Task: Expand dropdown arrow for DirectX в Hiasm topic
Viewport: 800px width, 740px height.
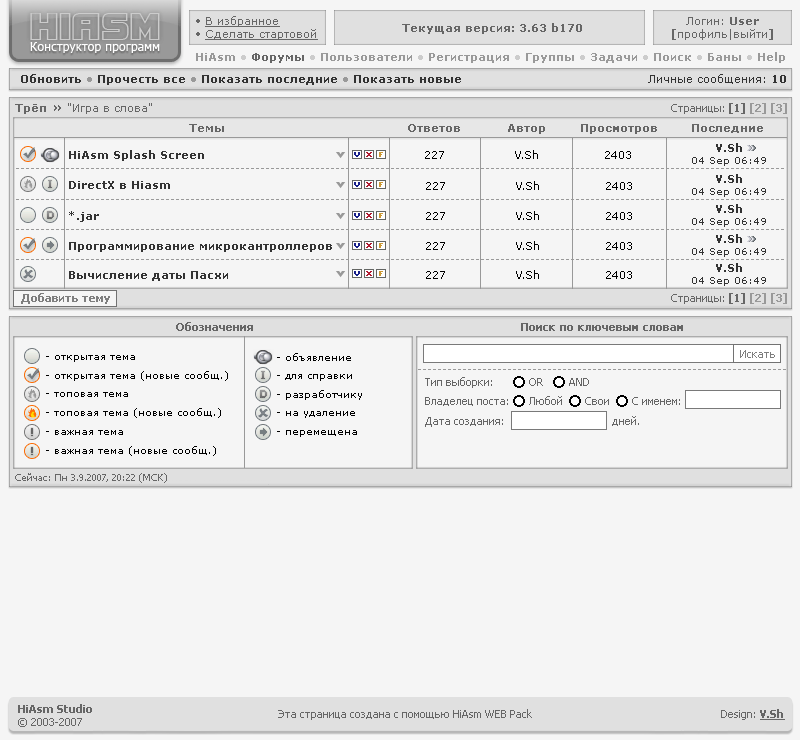Action: [x=341, y=185]
